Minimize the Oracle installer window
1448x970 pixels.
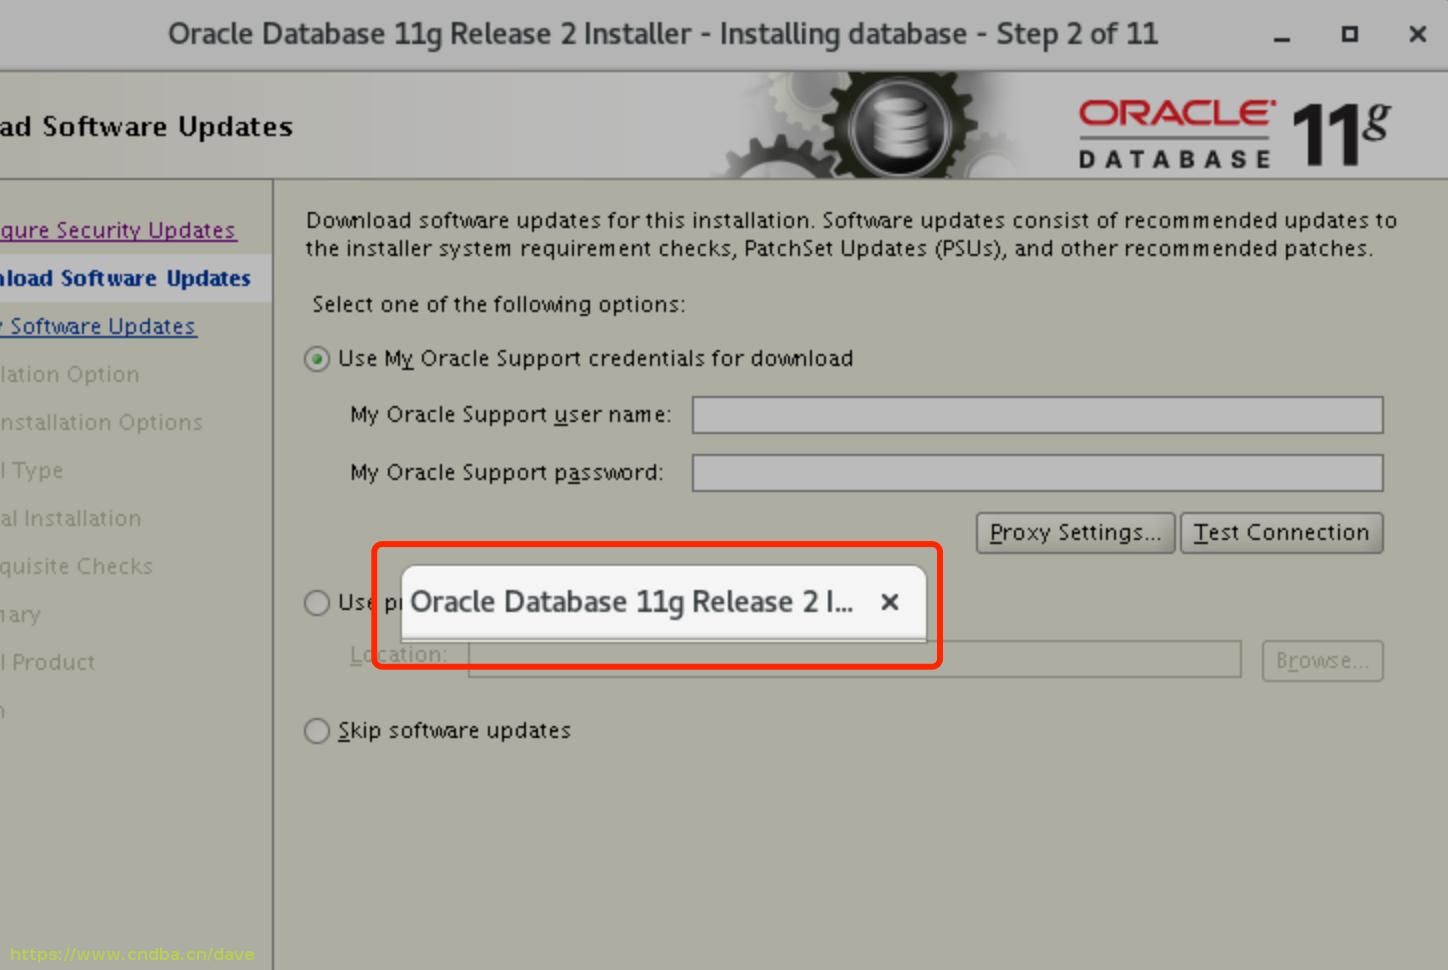point(1282,35)
